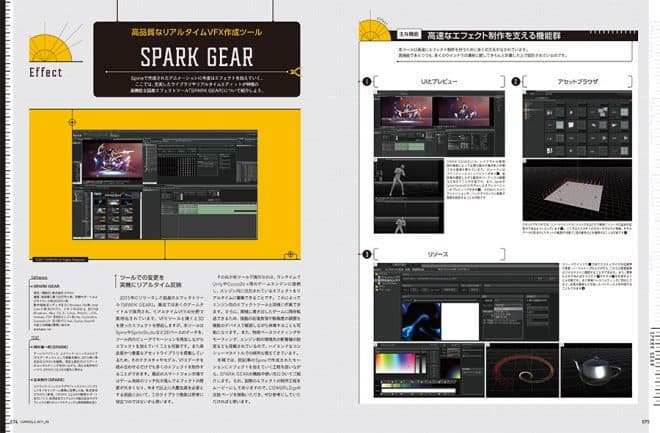This screenshot has height=433, width=660.
Task: Click page number 075
Action: [645, 421]
